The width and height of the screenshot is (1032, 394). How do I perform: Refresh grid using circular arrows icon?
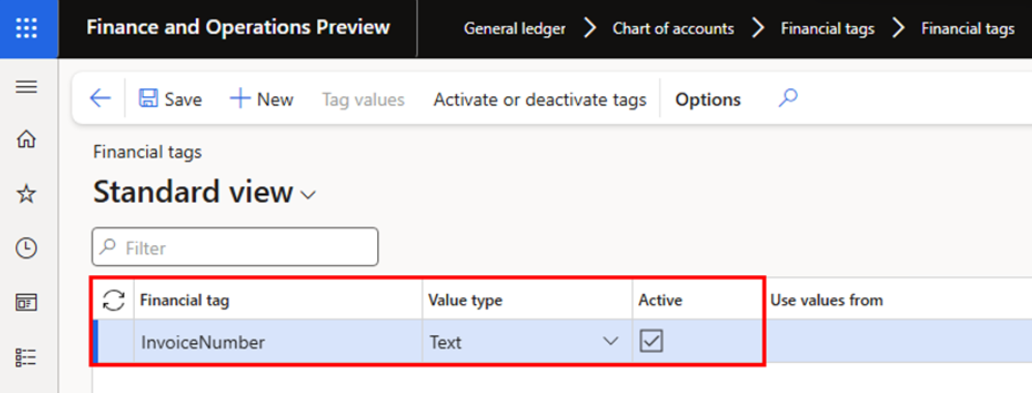click(114, 301)
